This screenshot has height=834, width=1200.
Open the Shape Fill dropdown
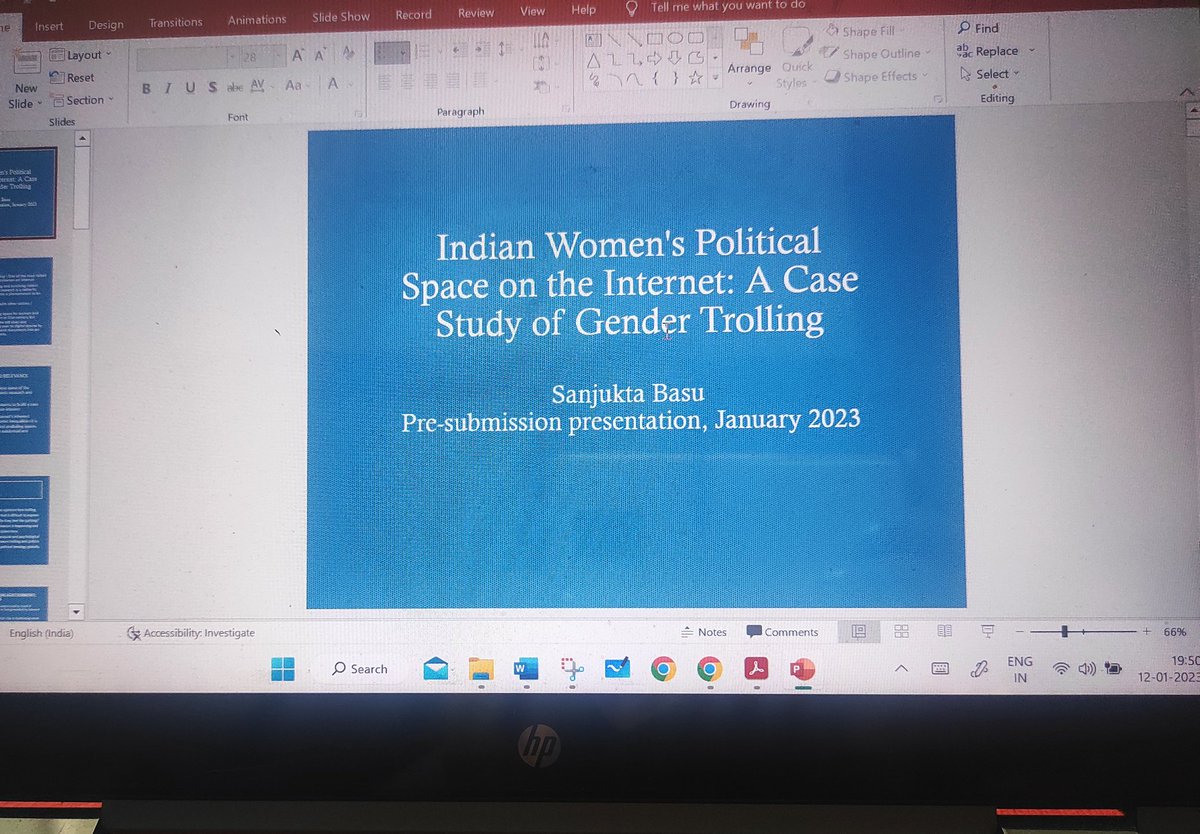tap(866, 32)
